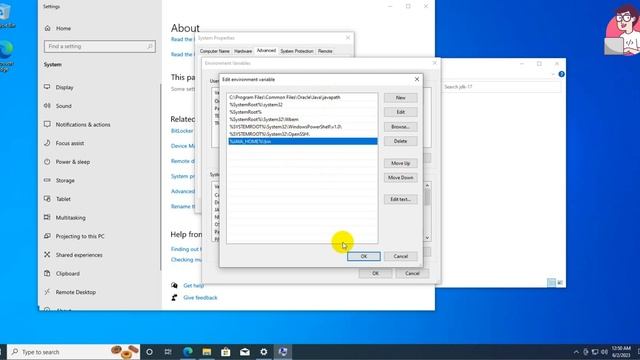Open Sound settings

(x=64, y=106)
